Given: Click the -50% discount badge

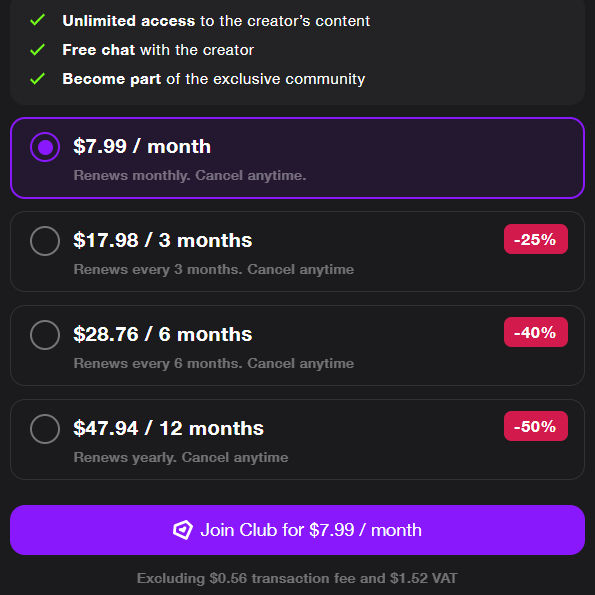Looking at the screenshot, I should [535, 426].
